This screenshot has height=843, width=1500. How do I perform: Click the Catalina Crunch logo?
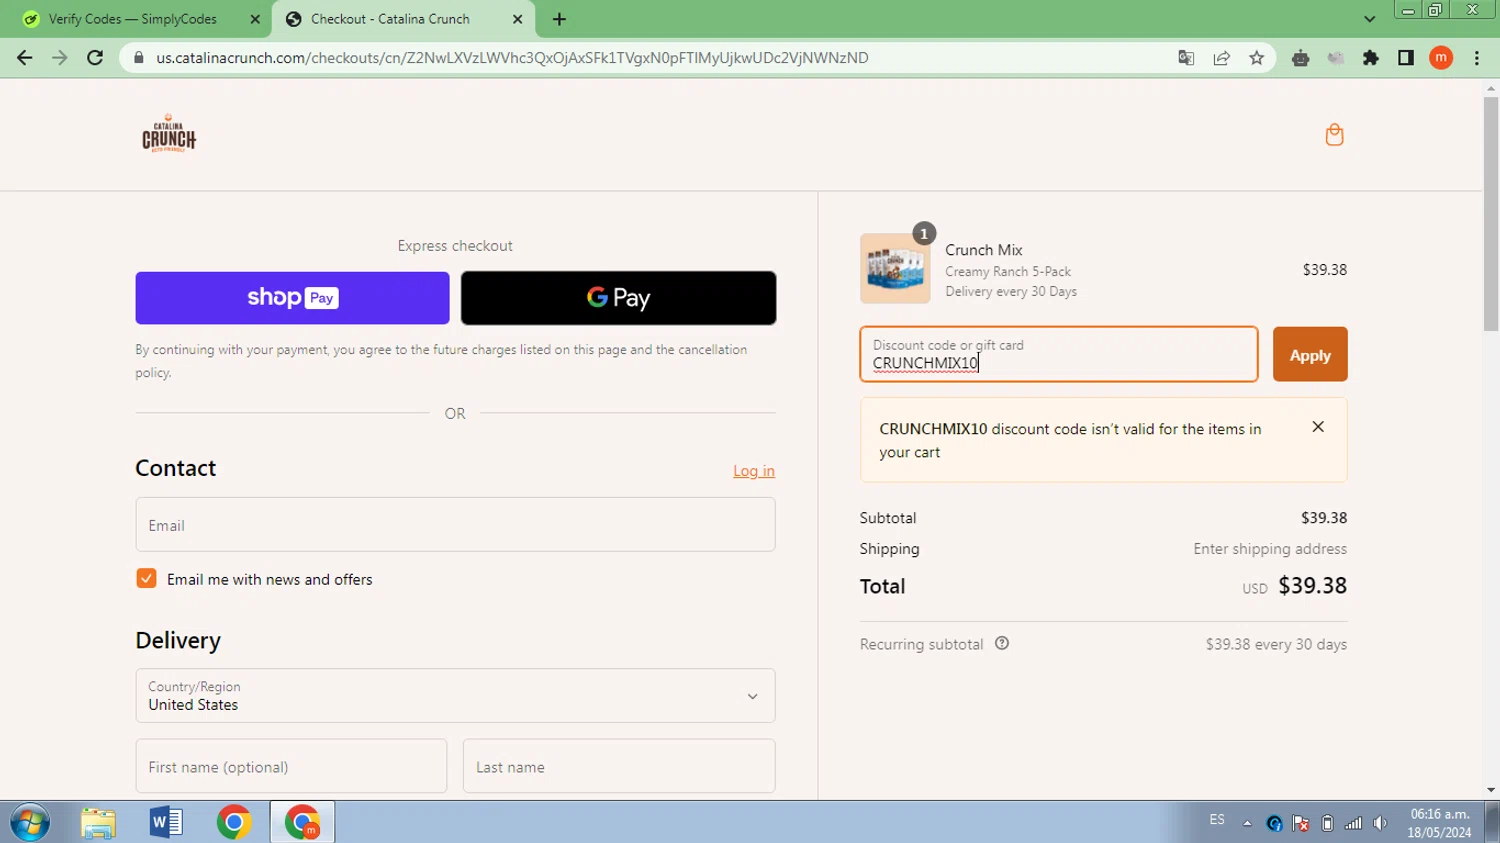click(x=169, y=134)
